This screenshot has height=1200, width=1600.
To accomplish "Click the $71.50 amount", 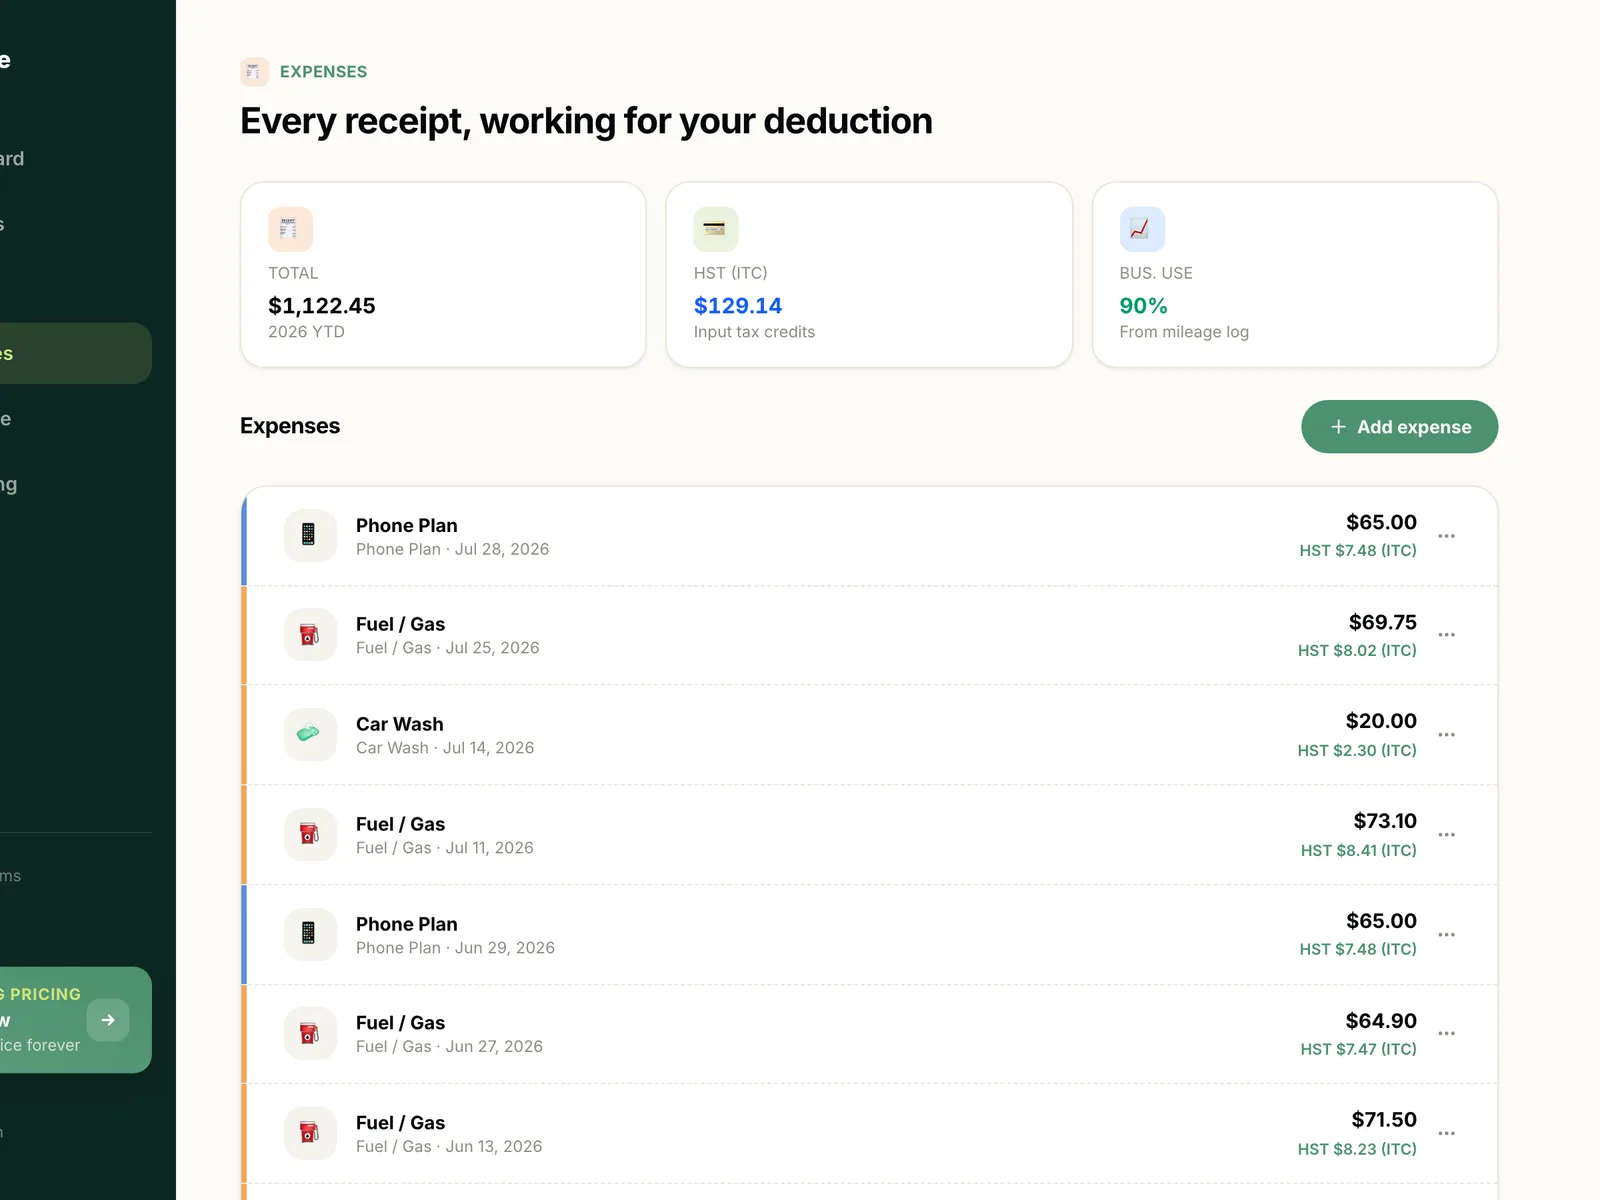I will [1384, 1120].
